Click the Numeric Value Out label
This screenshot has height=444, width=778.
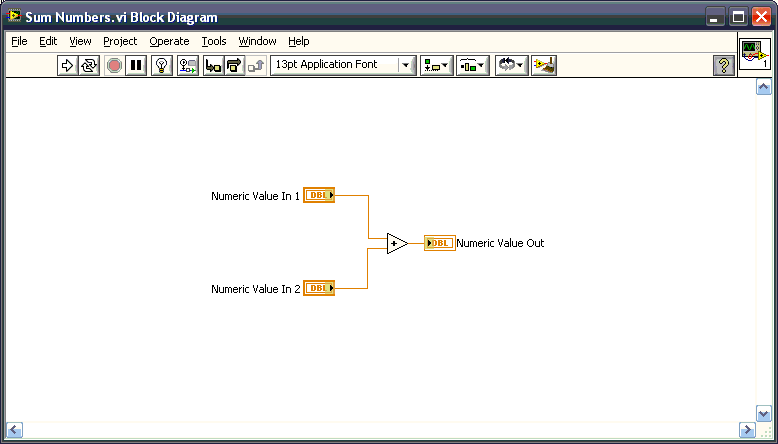coord(500,243)
